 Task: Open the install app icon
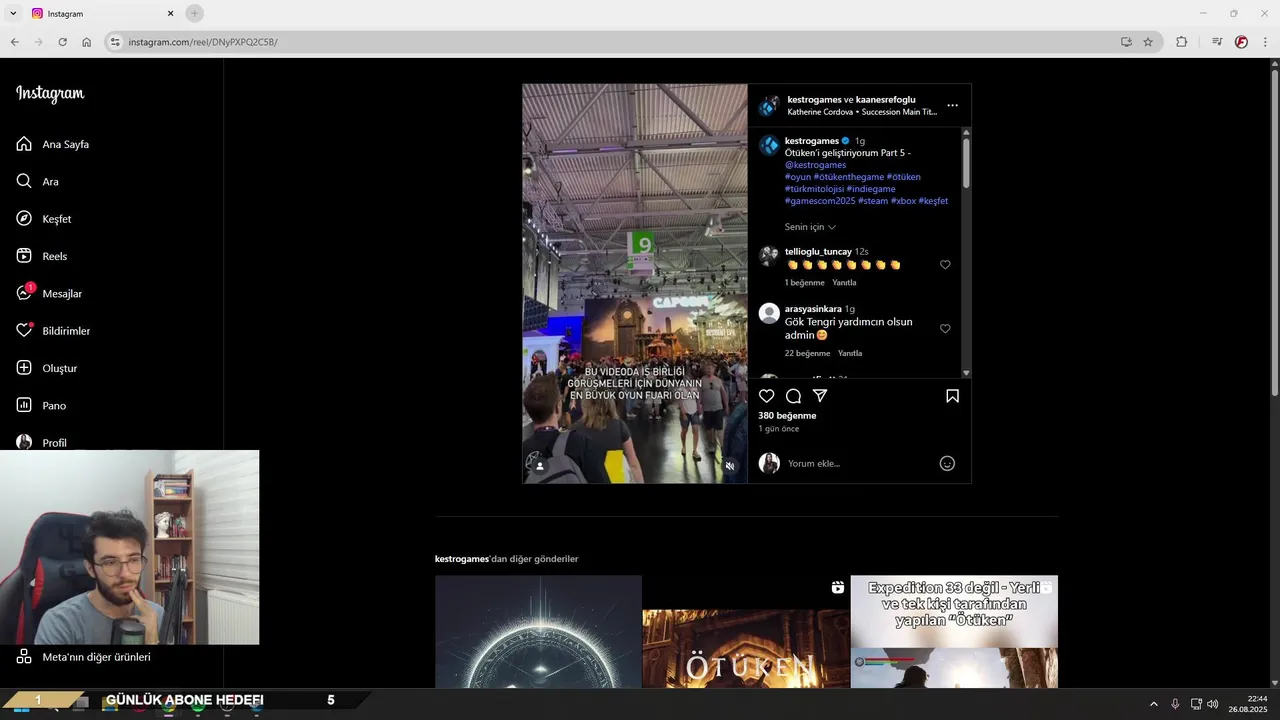click(x=1126, y=42)
